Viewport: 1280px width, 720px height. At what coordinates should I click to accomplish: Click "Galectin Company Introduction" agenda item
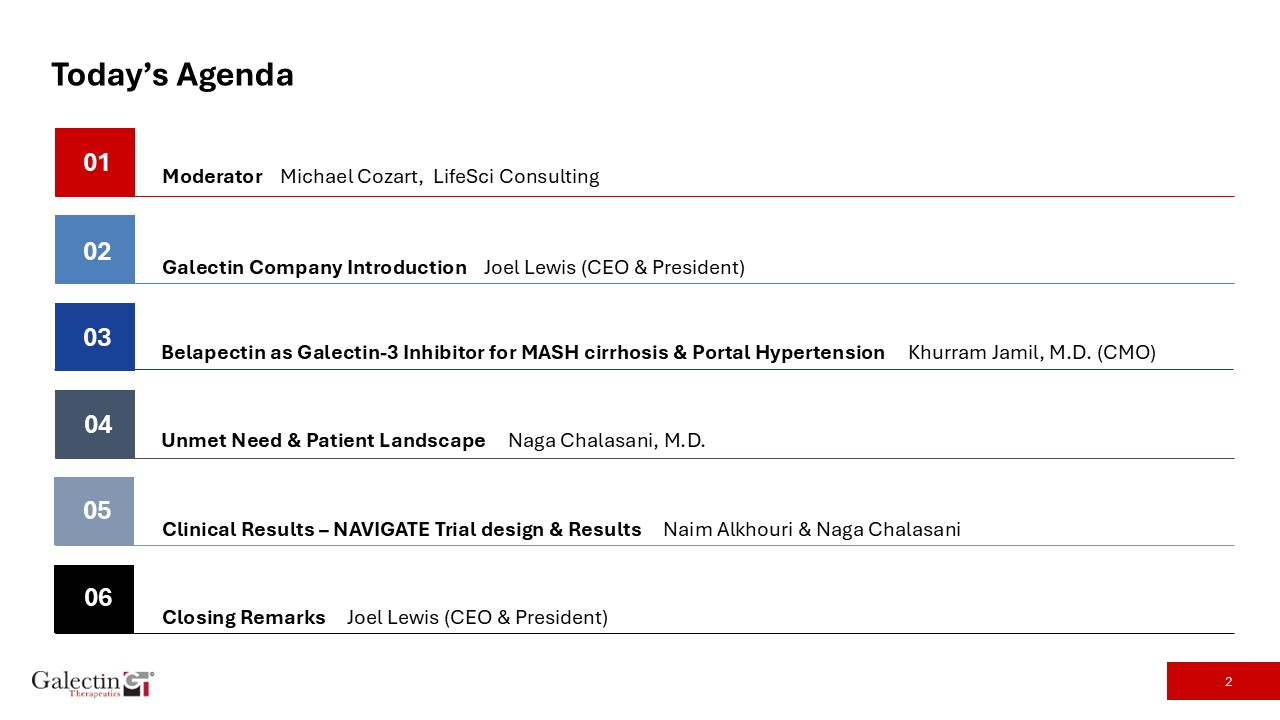[314, 268]
